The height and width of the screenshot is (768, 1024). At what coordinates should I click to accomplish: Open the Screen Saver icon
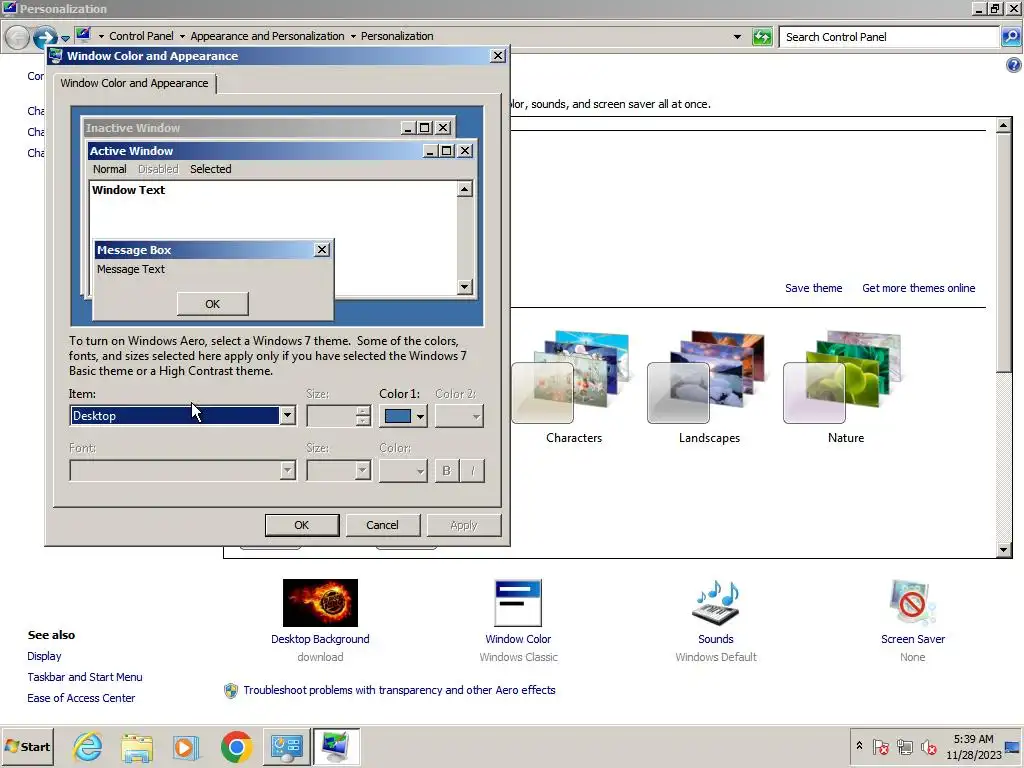coord(912,603)
